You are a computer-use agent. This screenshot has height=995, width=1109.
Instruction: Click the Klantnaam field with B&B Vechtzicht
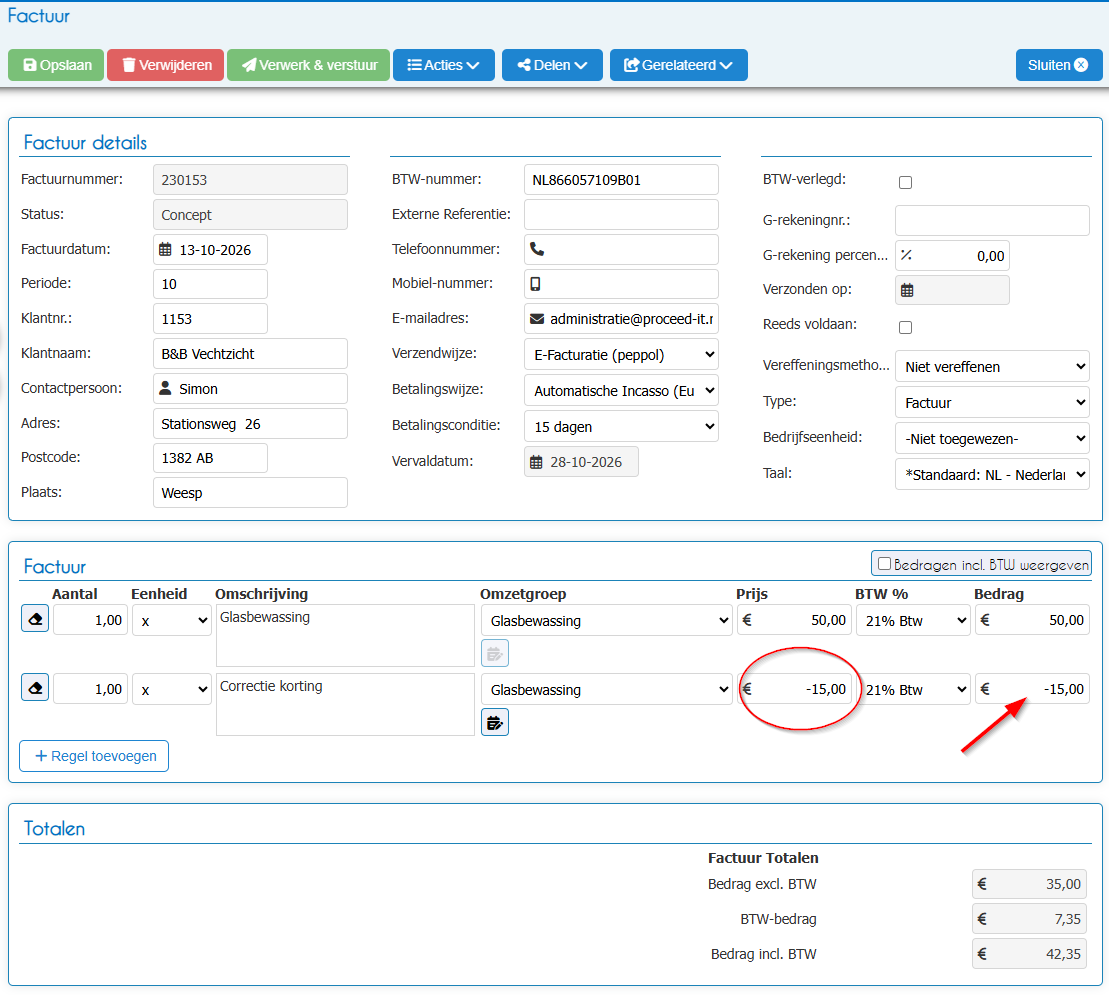tap(250, 354)
